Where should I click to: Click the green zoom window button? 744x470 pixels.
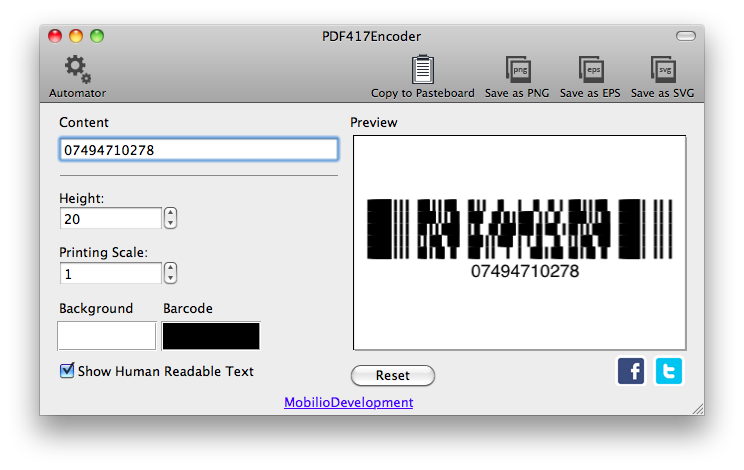97,36
